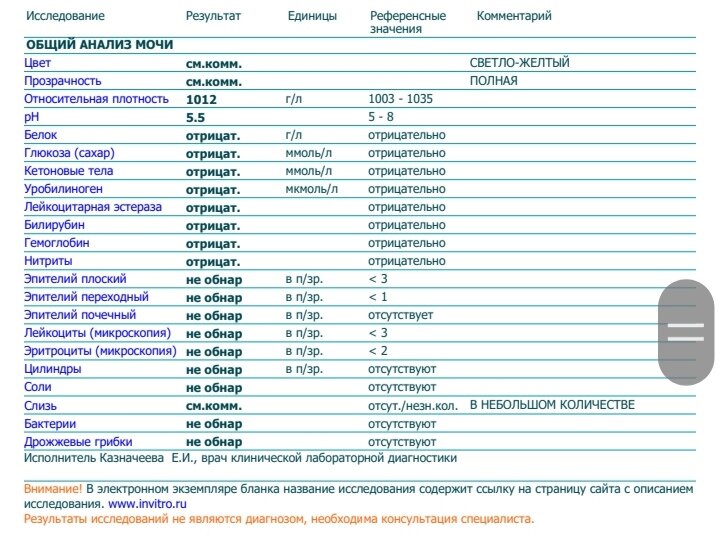Select the orange Внимание! warning word
This screenshot has height=554, width=720.
tap(53, 489)
